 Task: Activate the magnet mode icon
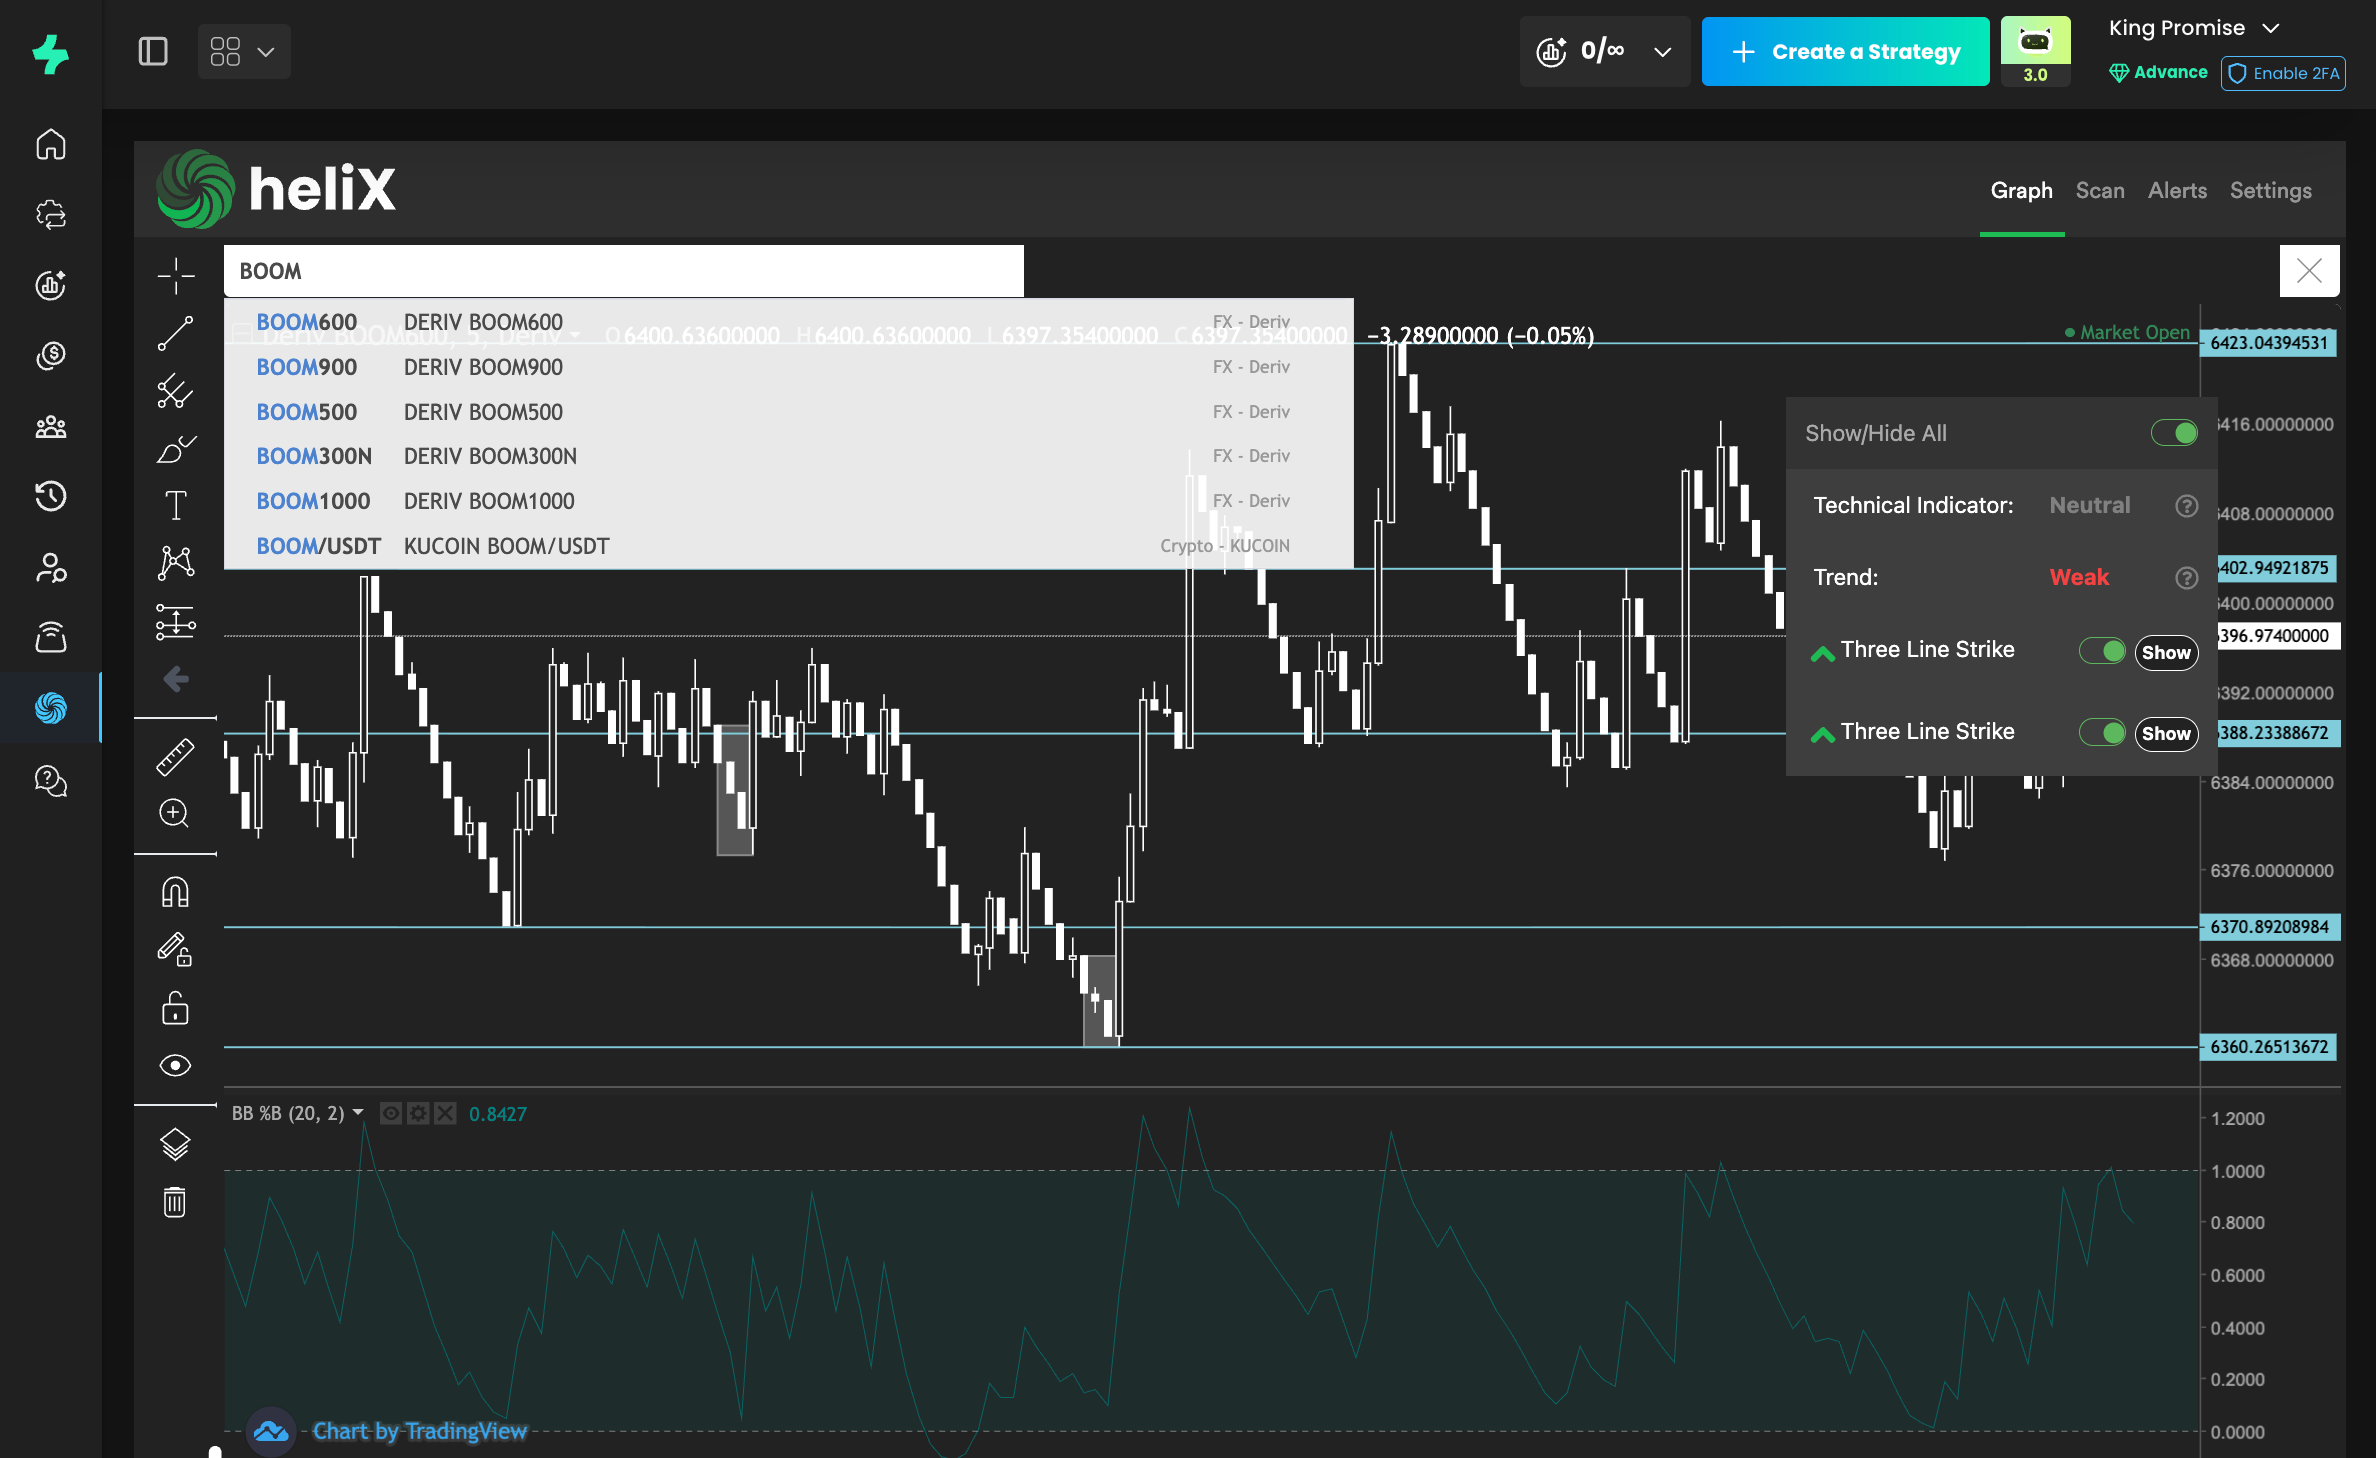pos(175,892)
